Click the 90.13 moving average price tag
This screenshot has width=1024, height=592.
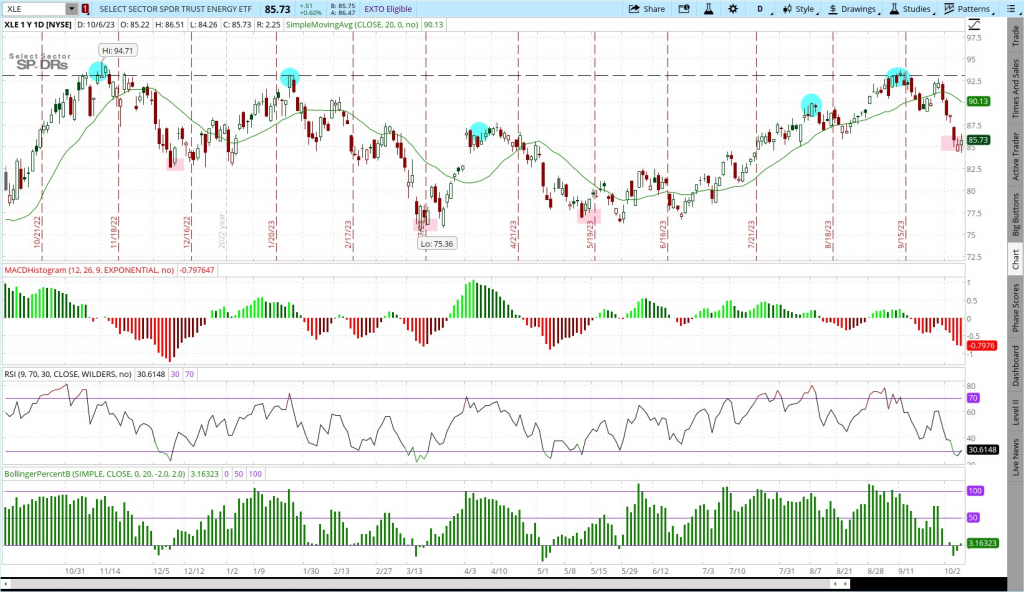point(978,101)
